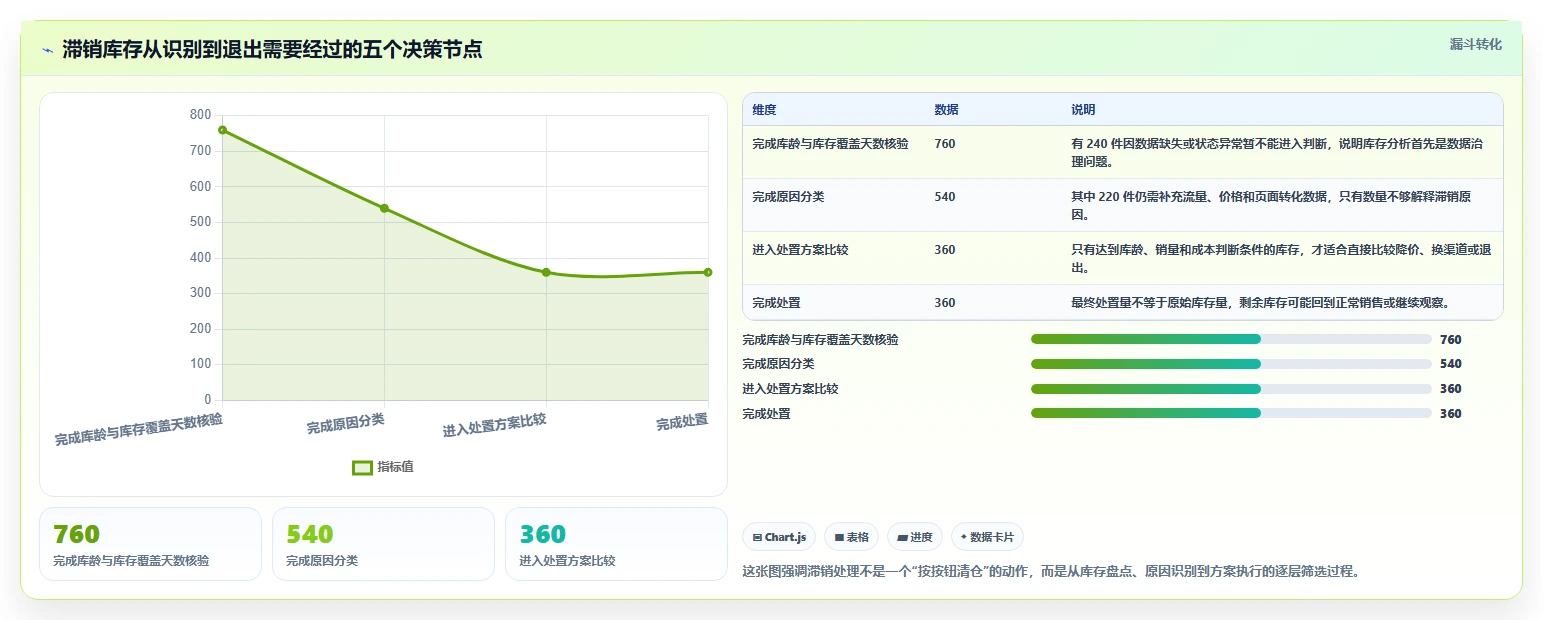Viewport: 1543px width, 620px height.
Task: Click the chart point above 进入处置方案比较 axis label
Action: (x=546, y=272)
